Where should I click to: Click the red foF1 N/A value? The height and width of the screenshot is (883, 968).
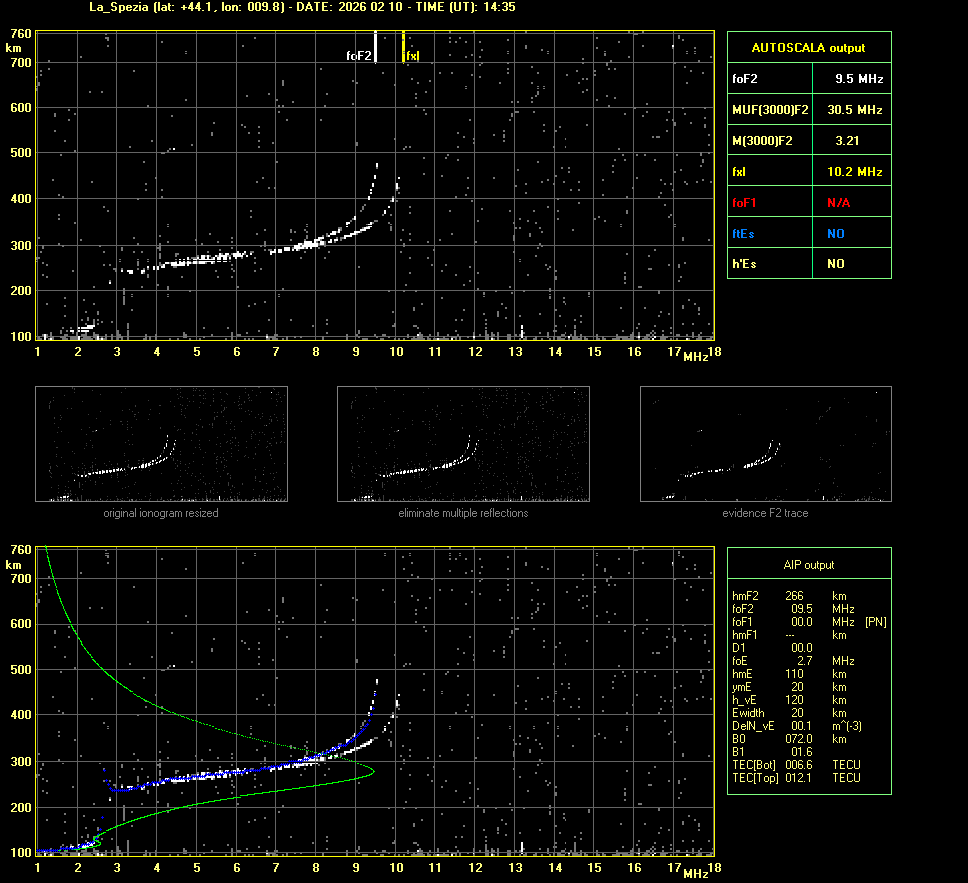point(838,202)
